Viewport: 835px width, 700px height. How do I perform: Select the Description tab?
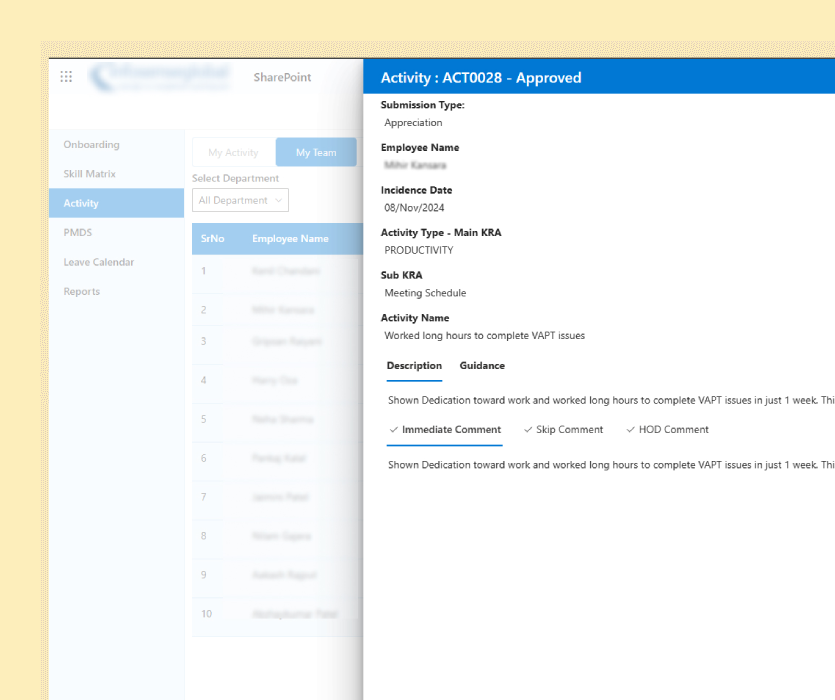pos(414,366)
